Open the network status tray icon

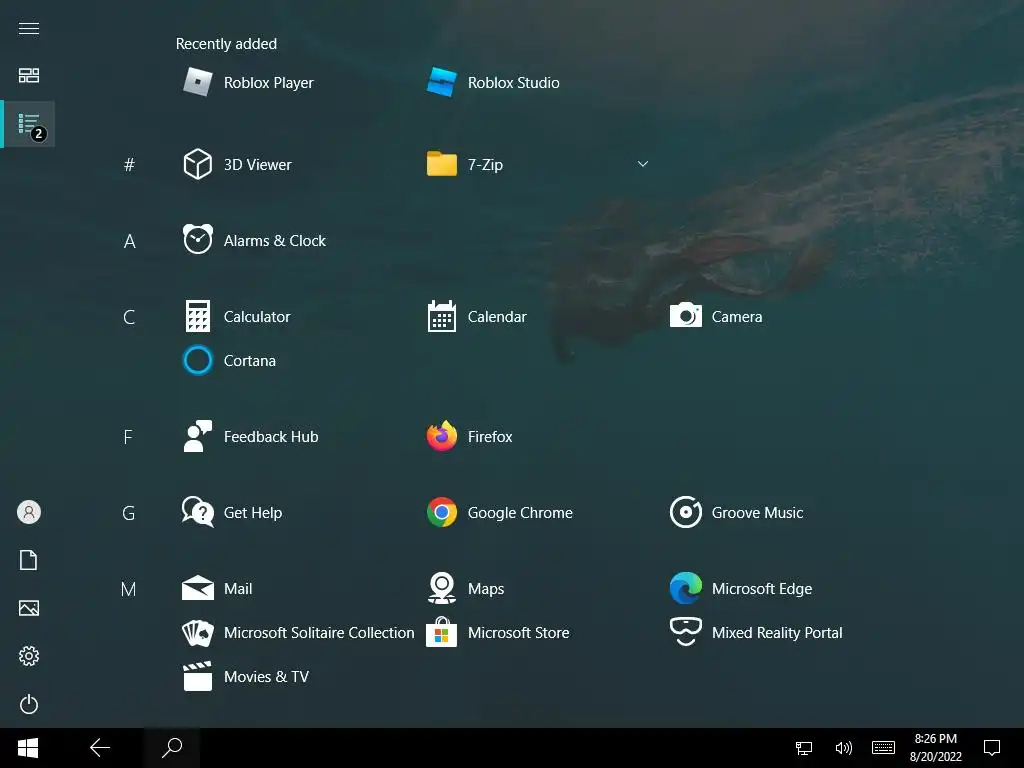click(x=804, y=748)
